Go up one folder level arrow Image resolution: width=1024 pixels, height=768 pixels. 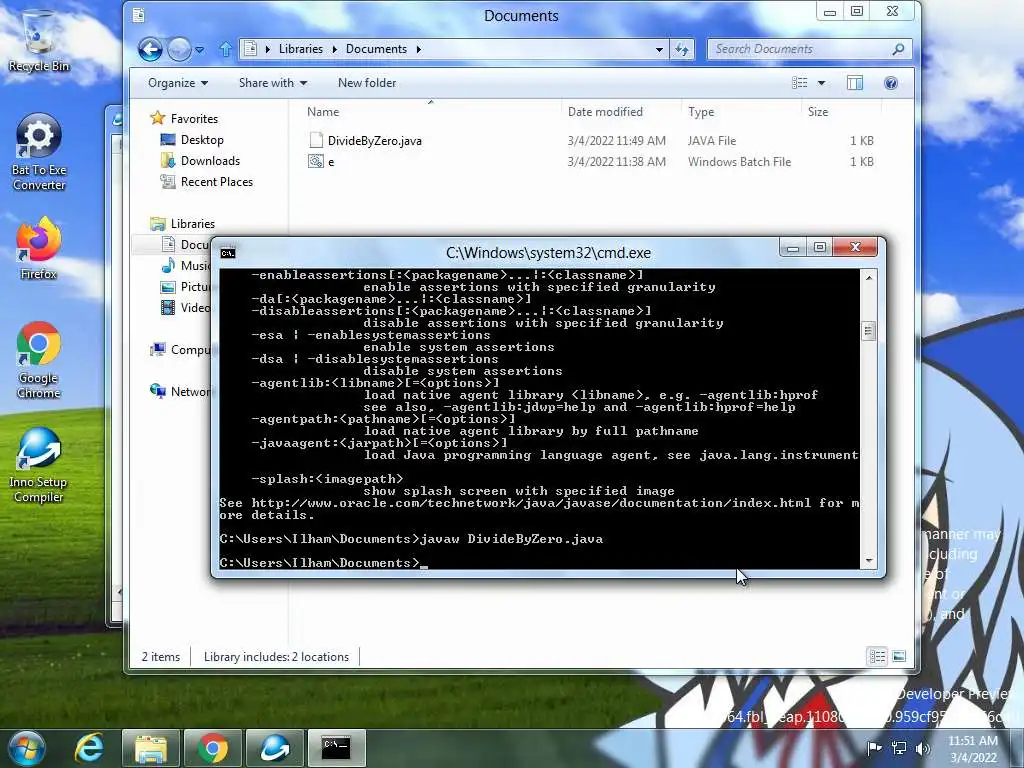[225, 49]
